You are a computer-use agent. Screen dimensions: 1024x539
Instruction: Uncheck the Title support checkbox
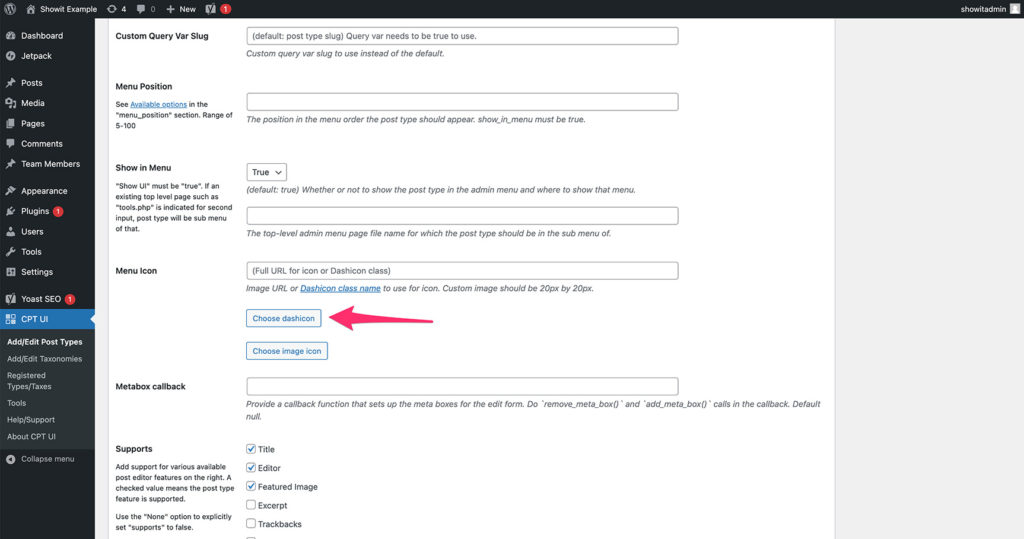pyautogui.click(x=251, y=449)
